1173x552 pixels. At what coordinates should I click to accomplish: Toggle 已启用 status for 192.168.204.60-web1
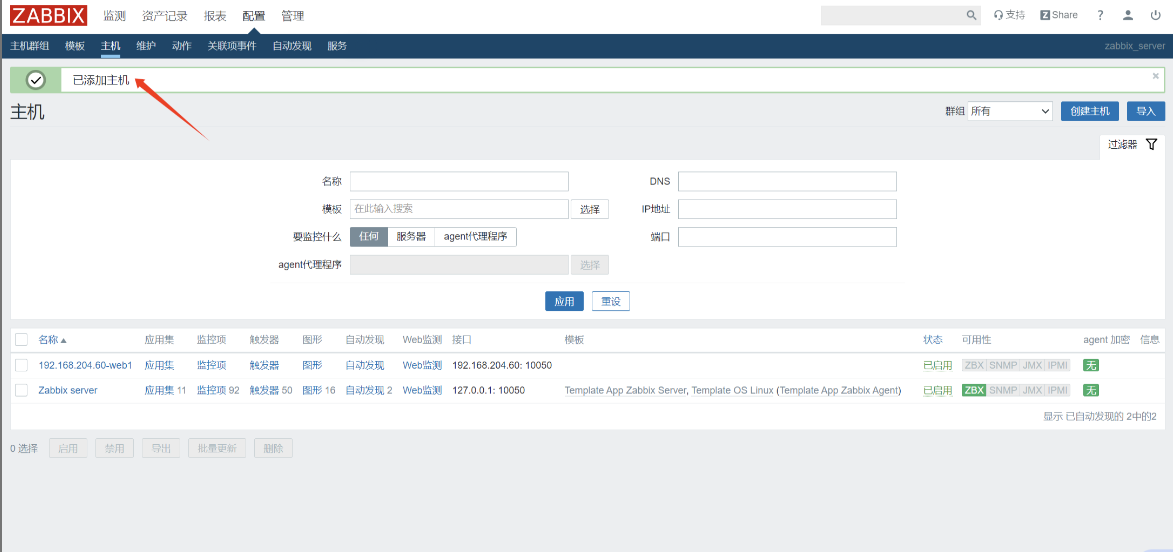pos(937,366)
